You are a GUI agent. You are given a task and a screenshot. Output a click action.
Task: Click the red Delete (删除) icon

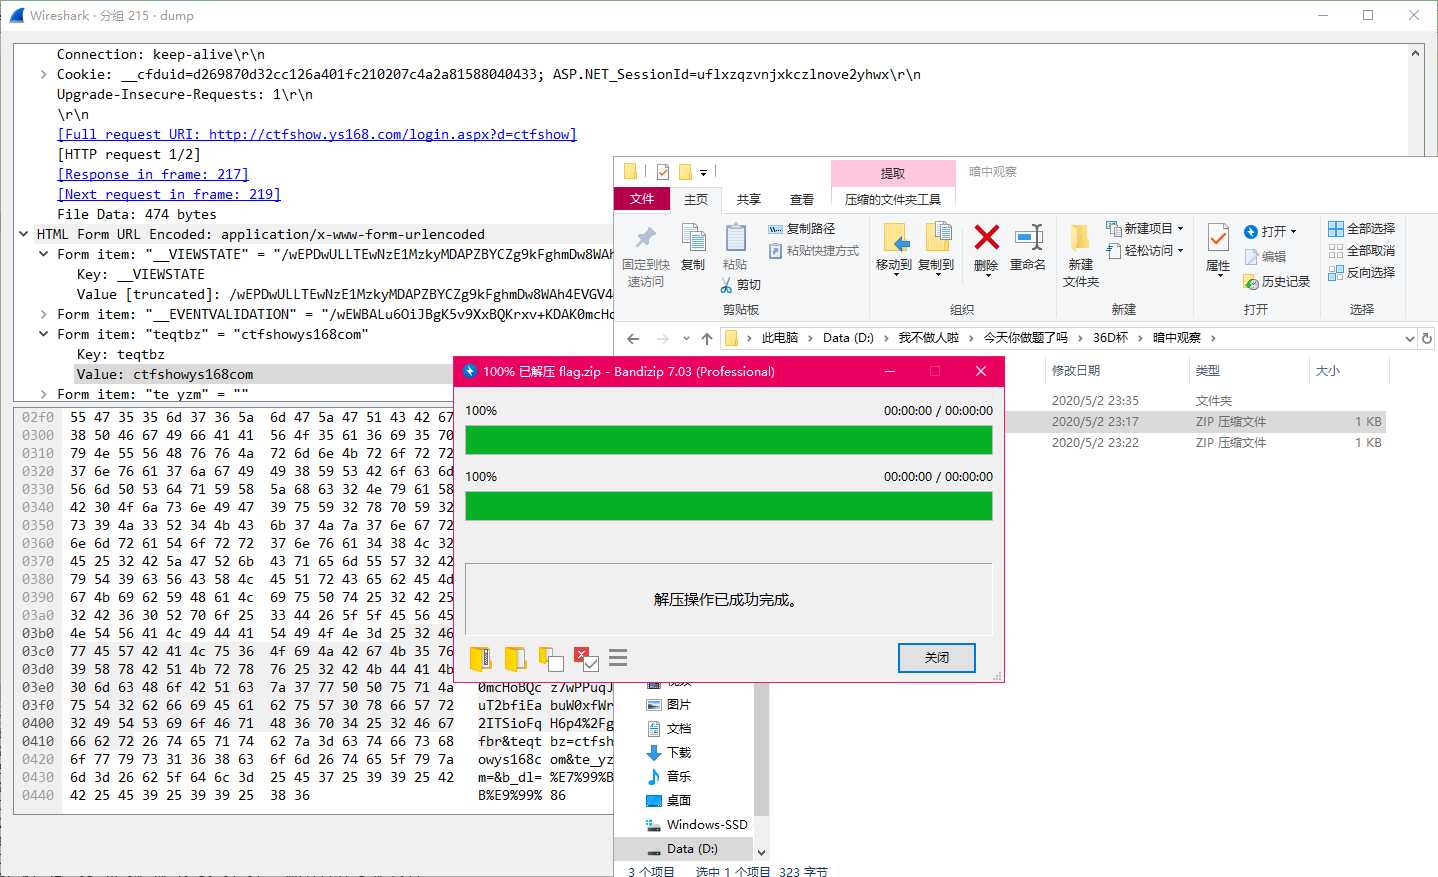pos(986,237)
